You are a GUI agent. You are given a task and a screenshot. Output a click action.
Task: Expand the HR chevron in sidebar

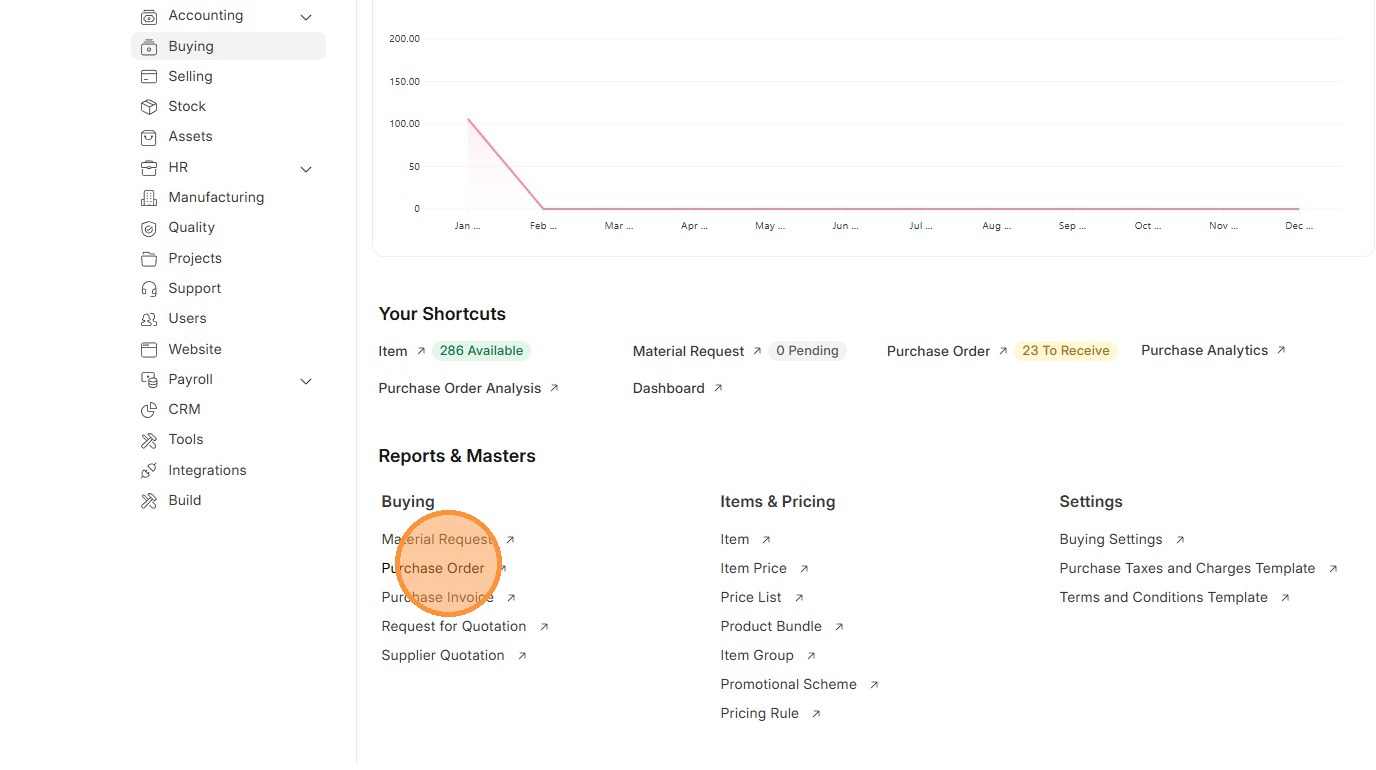pyautogui.click(x=306, y=169)
